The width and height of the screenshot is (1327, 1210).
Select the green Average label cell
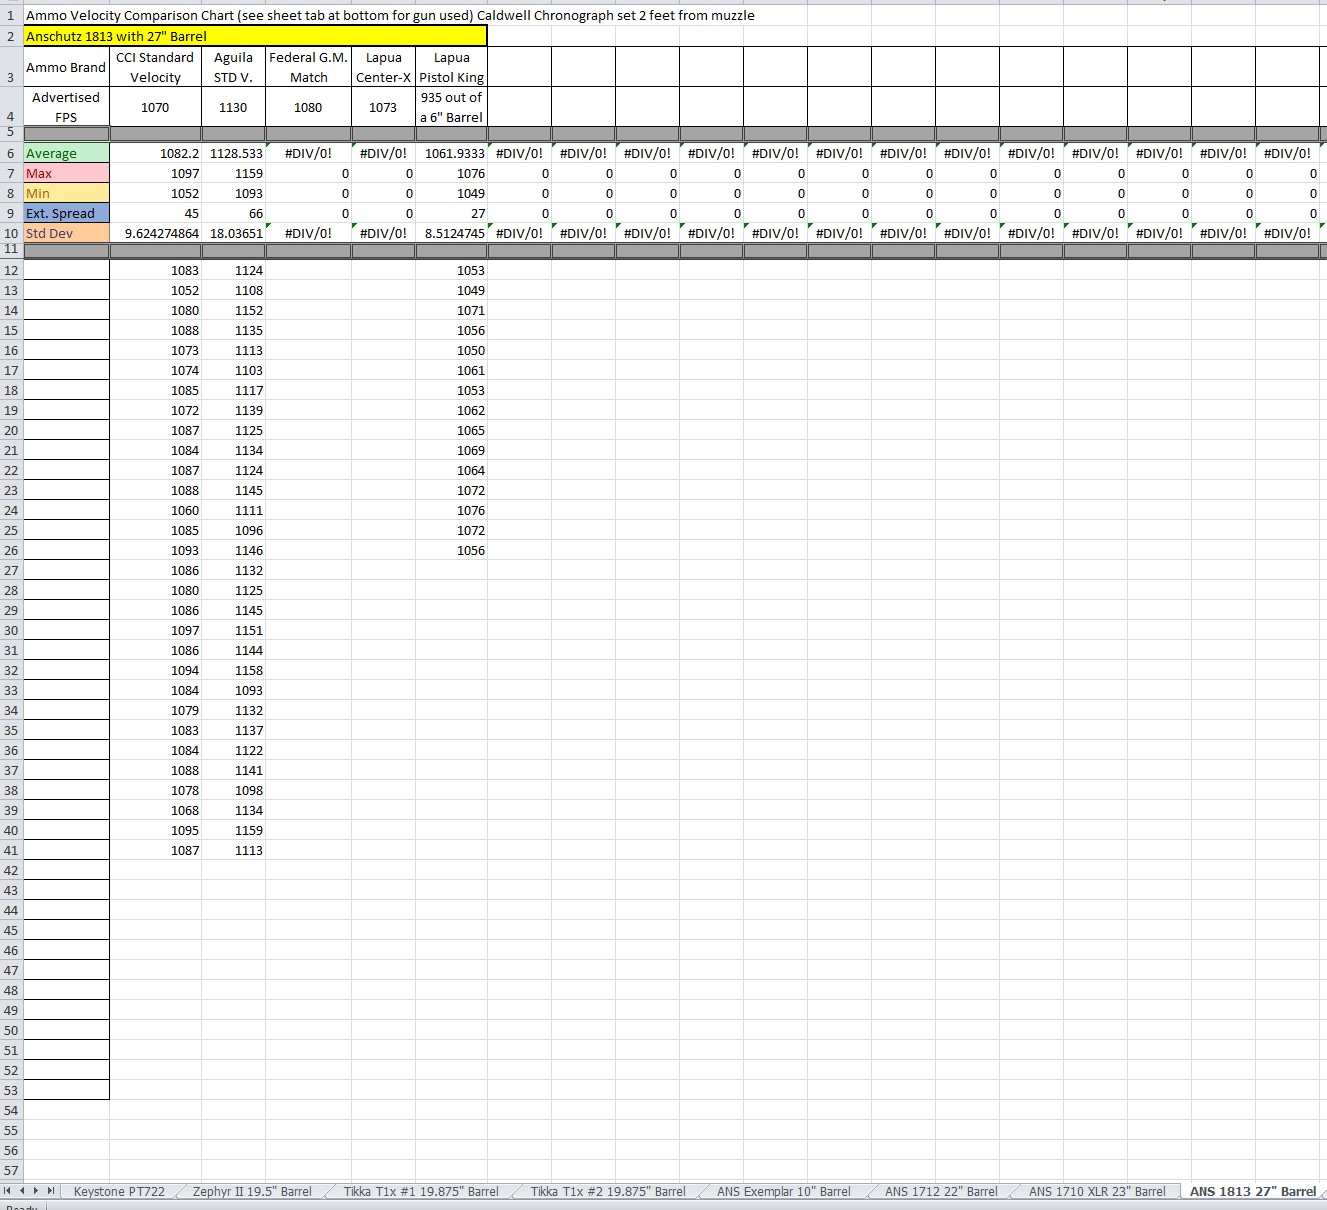66,153
